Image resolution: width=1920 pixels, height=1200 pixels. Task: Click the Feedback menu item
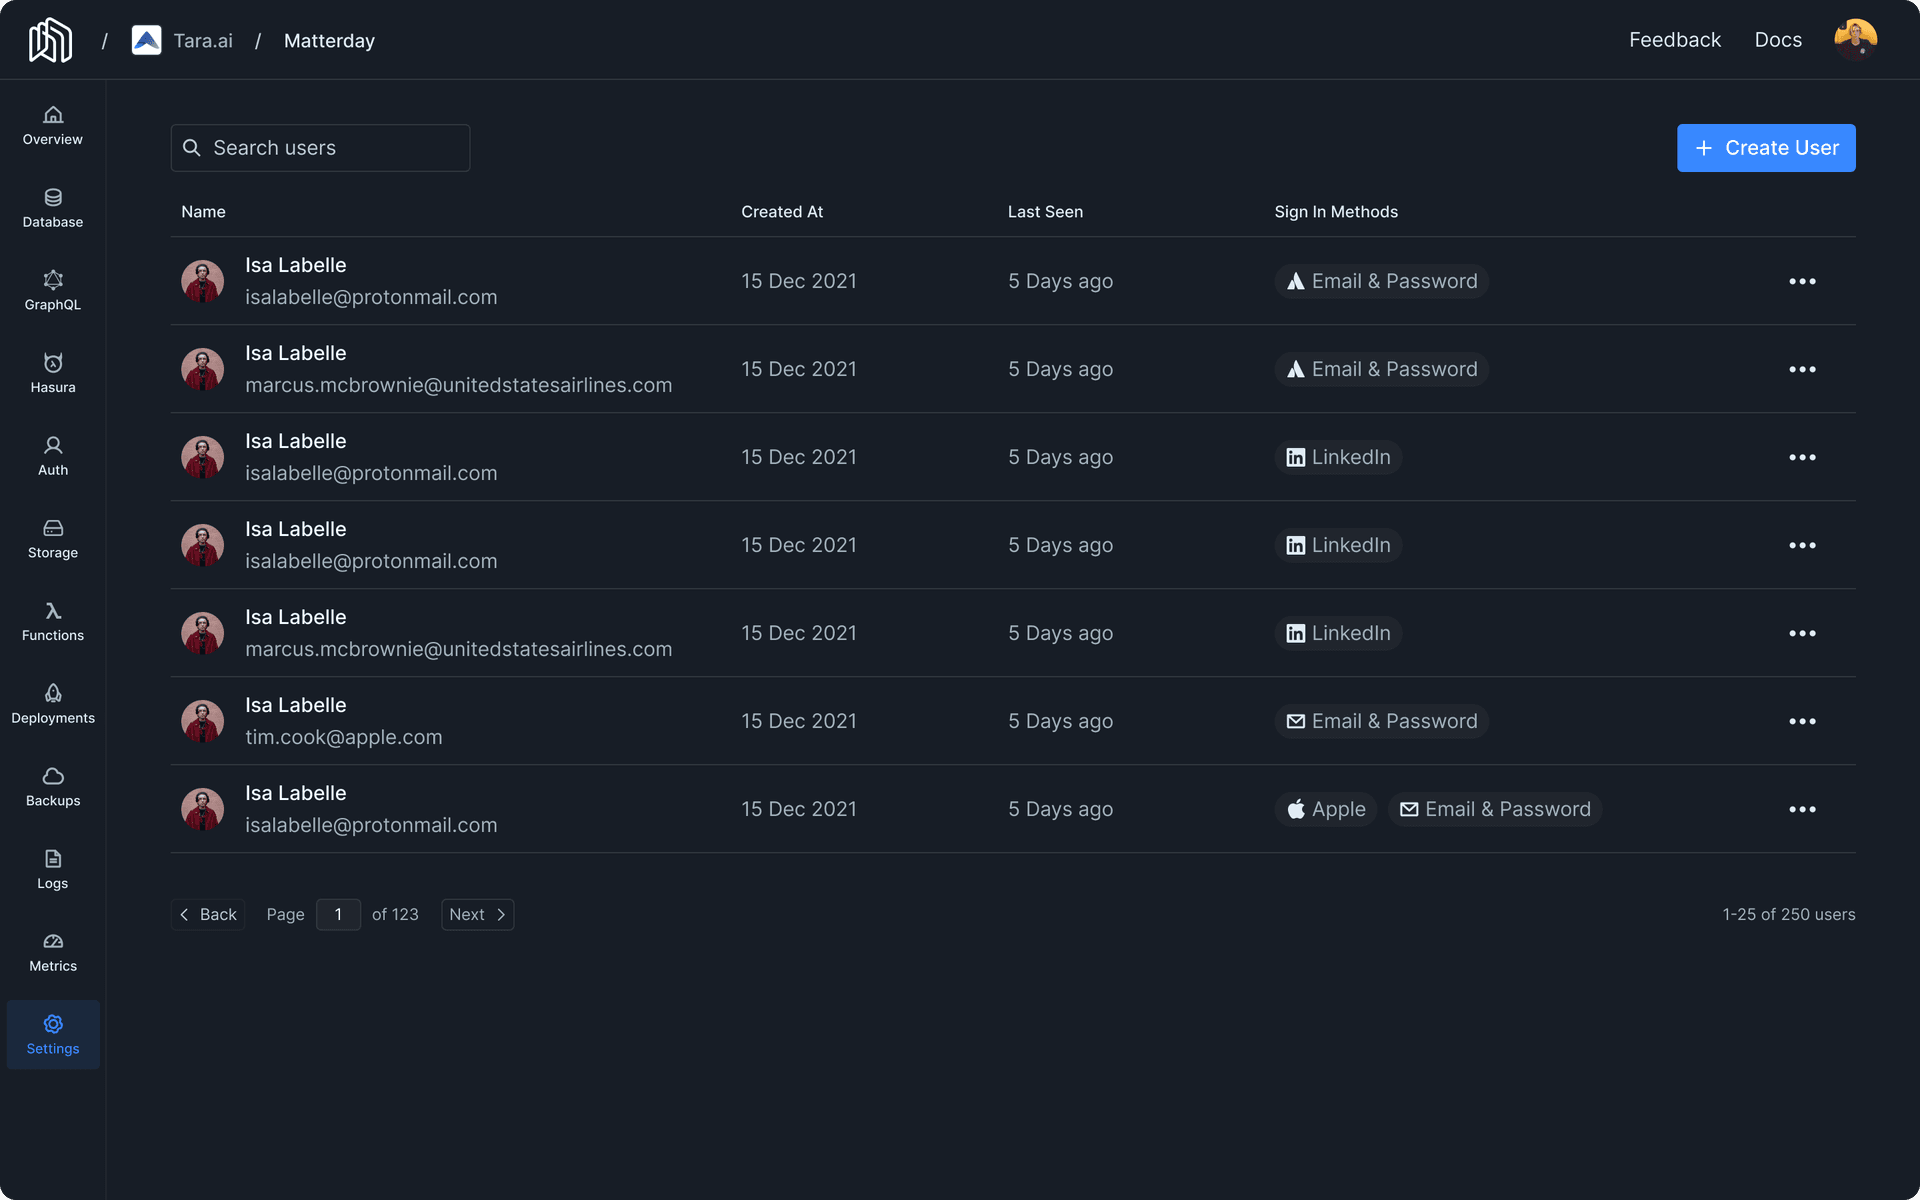[x=1675, y=40]
